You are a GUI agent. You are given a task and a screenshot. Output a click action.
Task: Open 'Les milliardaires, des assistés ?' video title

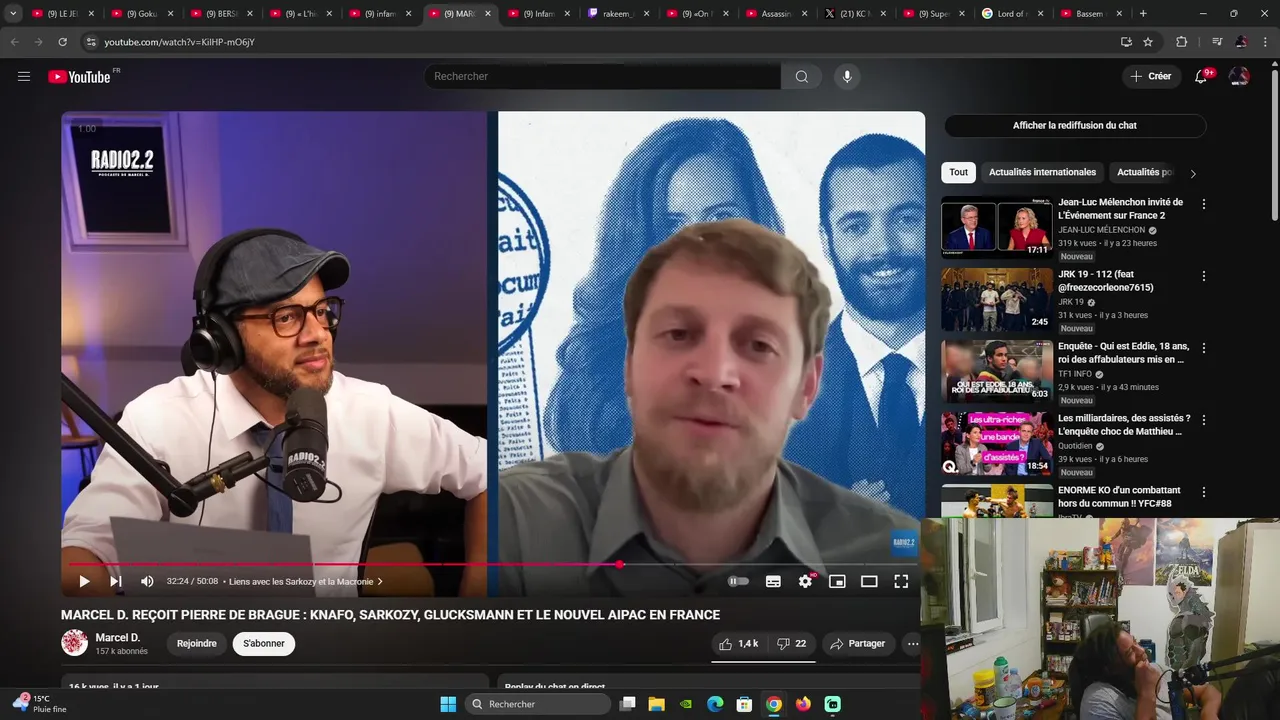point(1124,424)
